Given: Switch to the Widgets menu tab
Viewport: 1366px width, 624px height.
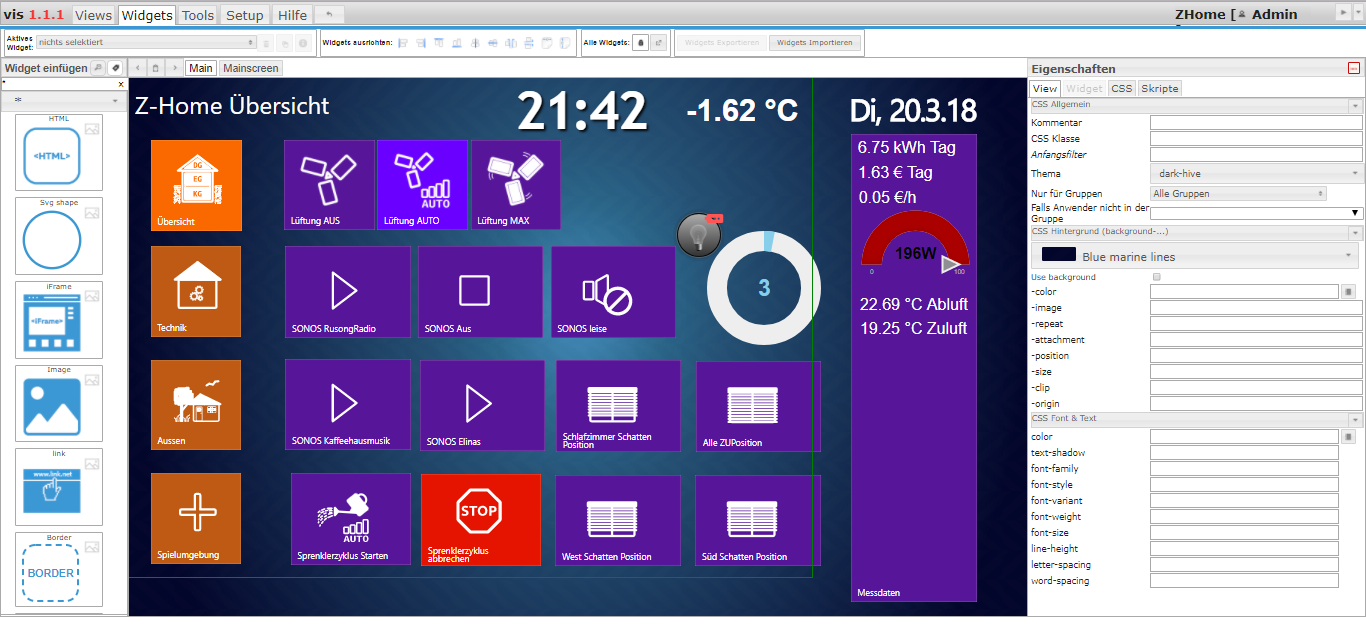Looking at the screenshot, I should [147, 15].
